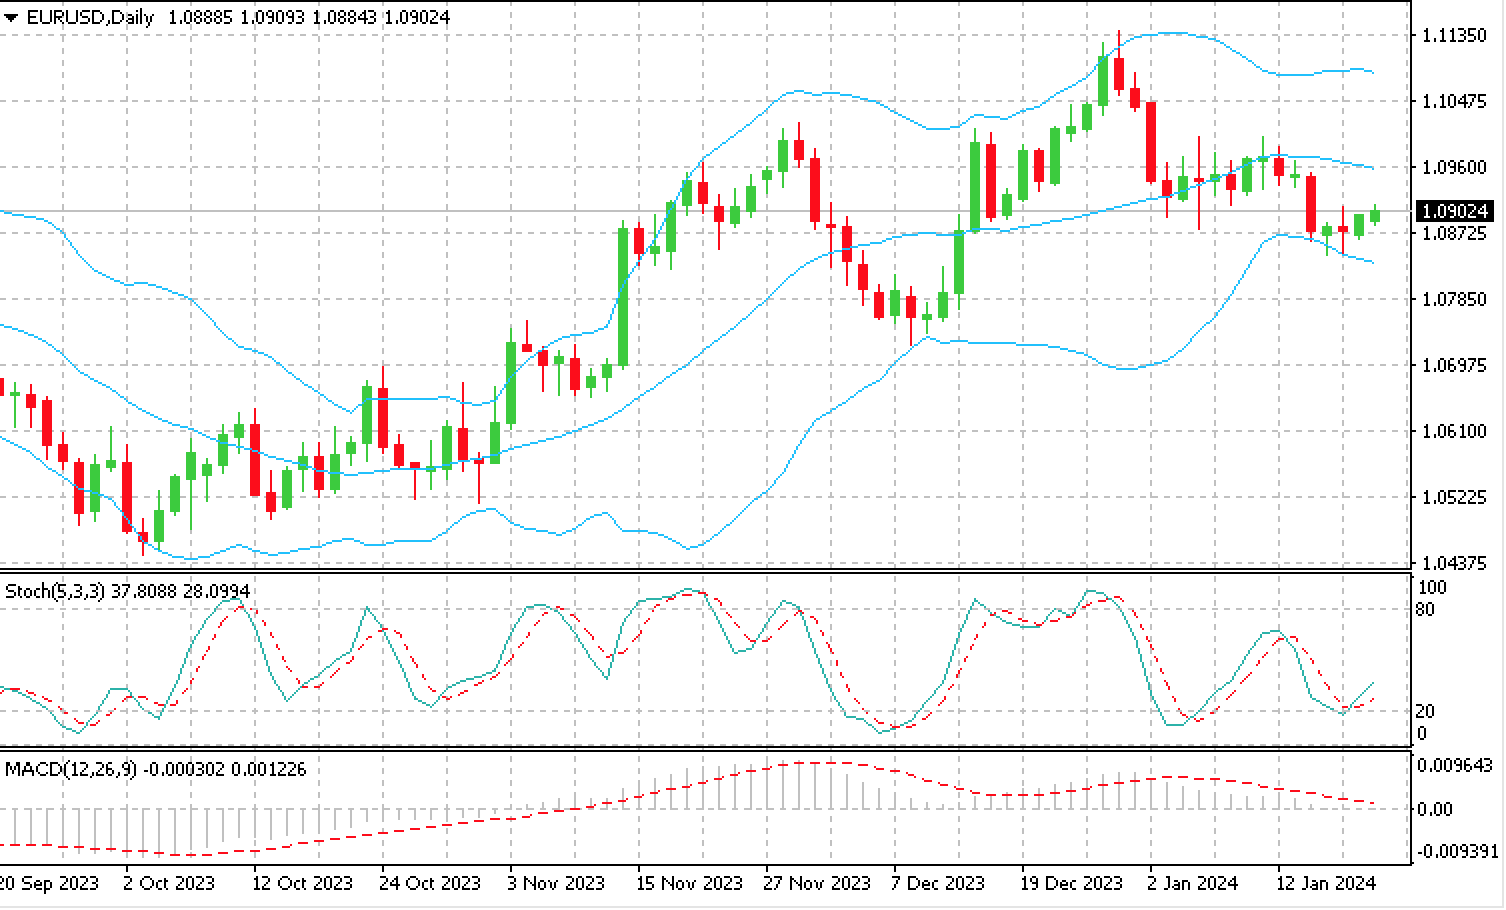1506x910 pixels.
Task: Pick the 12 Jan 2024 date marker
Action: pyautogui.click(x=1326, y=883)
